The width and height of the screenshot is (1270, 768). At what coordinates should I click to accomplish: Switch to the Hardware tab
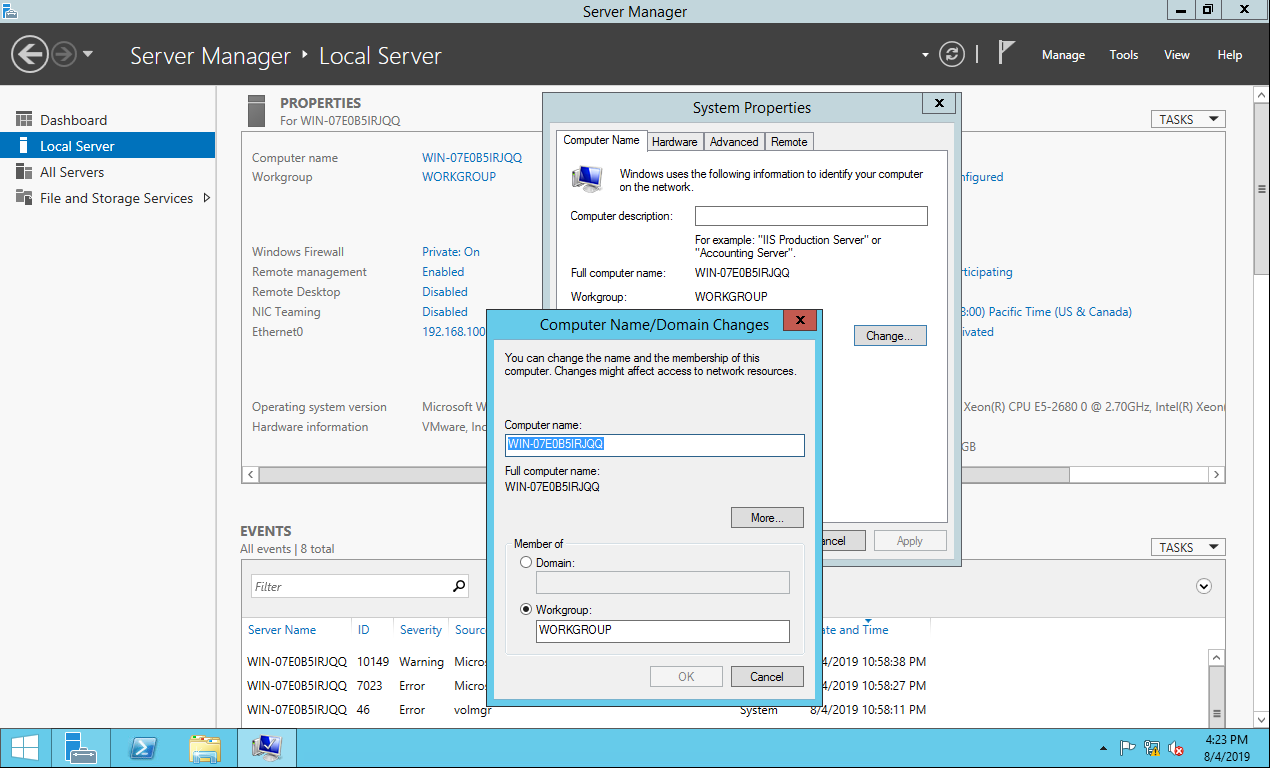click(675, 142)
